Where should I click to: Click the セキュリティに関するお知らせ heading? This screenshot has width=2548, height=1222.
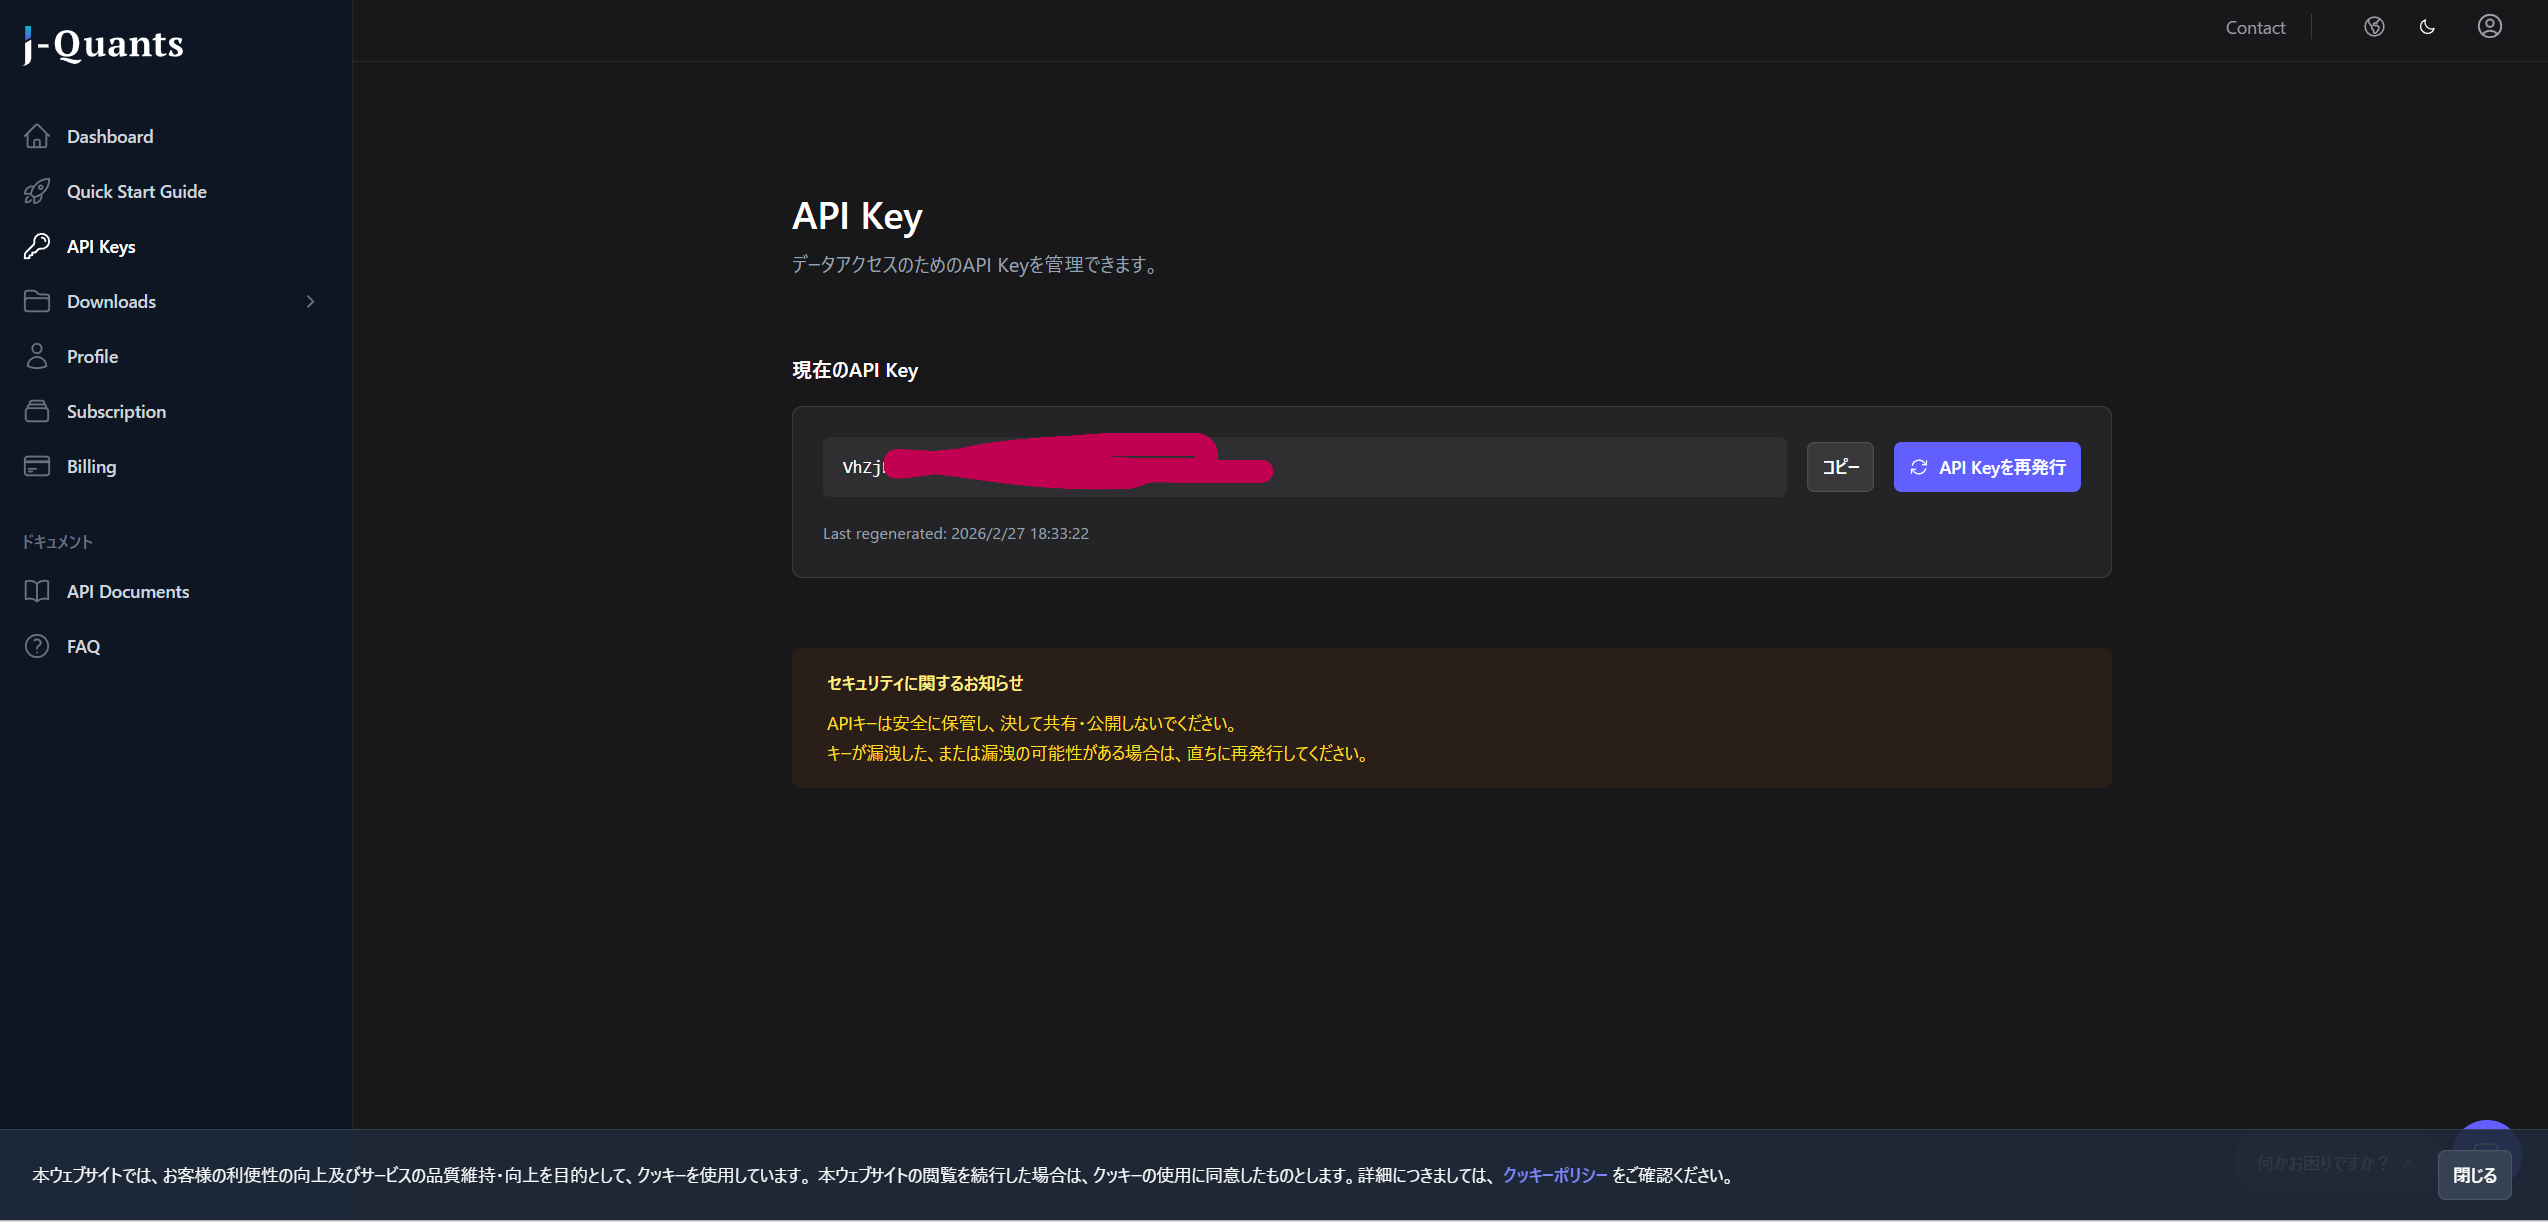[x=925, y=683]
